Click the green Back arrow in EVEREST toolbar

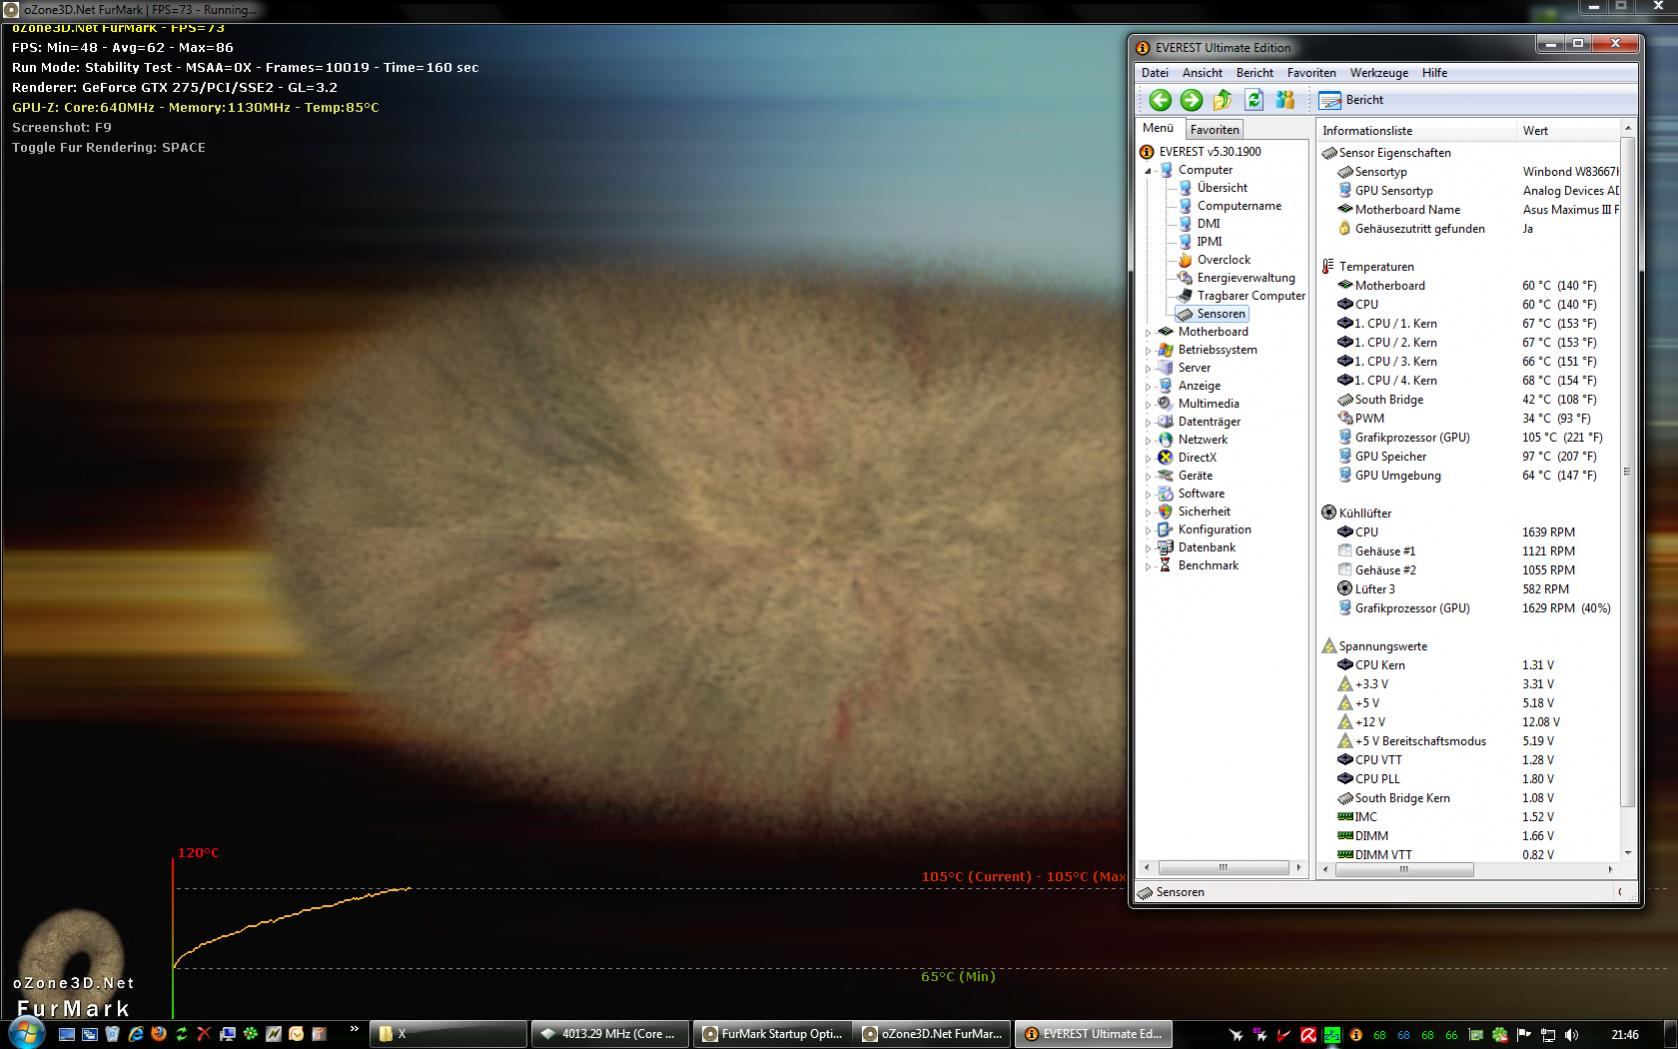pos(1160,100)
